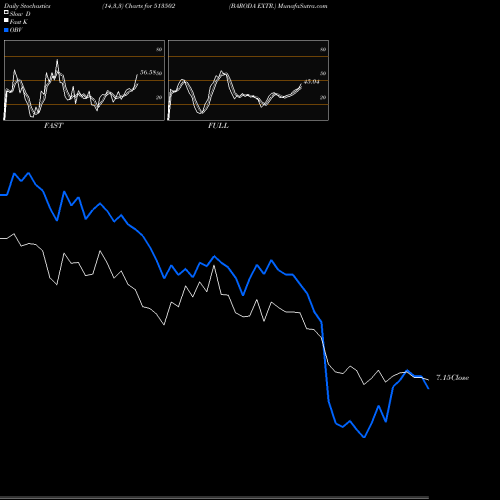Click the 80 axis label in FAST chart
500x500 pixels.
(x=159, y=50)
